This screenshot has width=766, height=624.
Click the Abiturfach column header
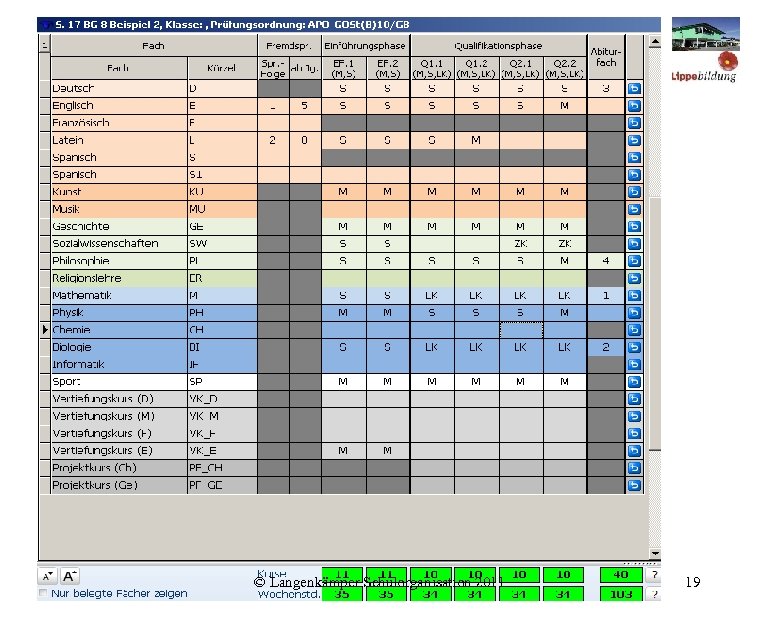[606, 57]
